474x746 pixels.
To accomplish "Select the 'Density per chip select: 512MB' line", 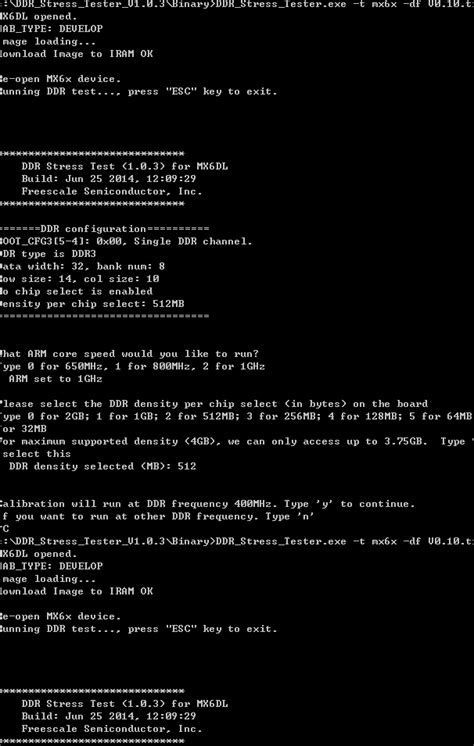I will pos(92,304).
